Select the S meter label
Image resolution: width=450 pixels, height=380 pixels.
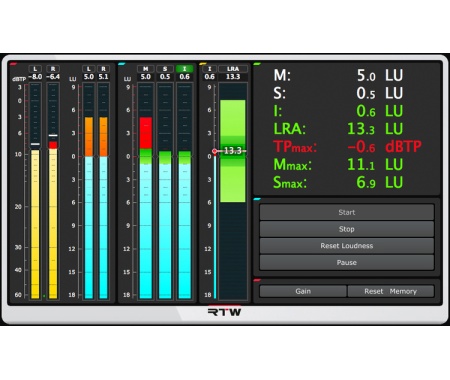coord(165,69)
